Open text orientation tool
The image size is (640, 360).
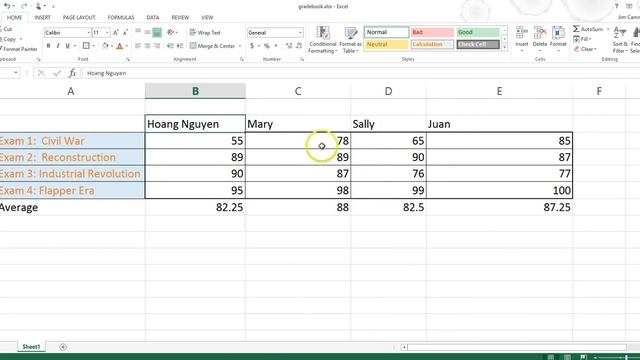[x=171, y=32]
